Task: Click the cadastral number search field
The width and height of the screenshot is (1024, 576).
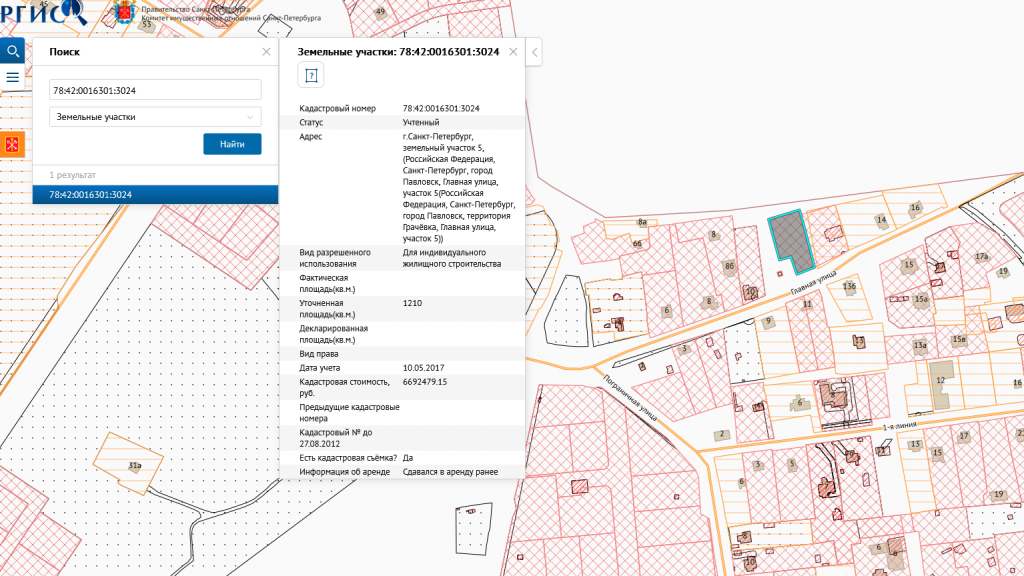Action: (155, 90)
